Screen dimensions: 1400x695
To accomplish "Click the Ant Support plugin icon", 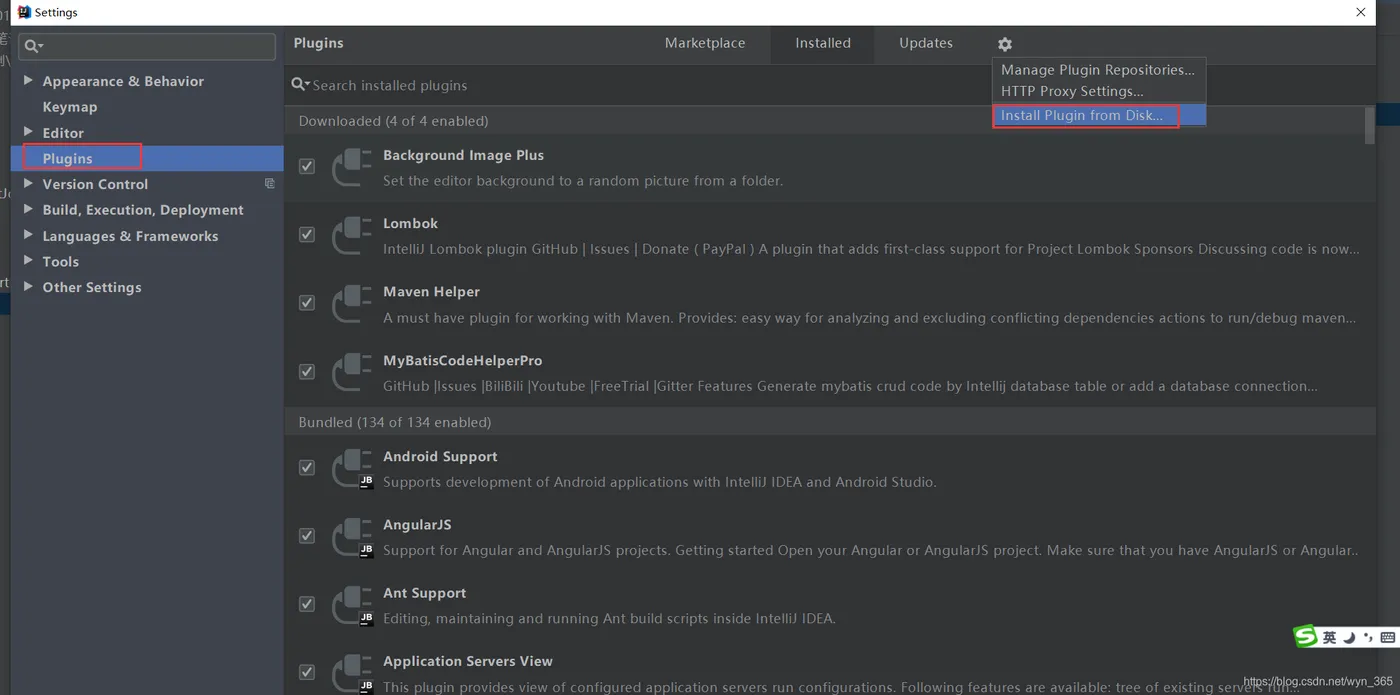I will tap(352, 605).
